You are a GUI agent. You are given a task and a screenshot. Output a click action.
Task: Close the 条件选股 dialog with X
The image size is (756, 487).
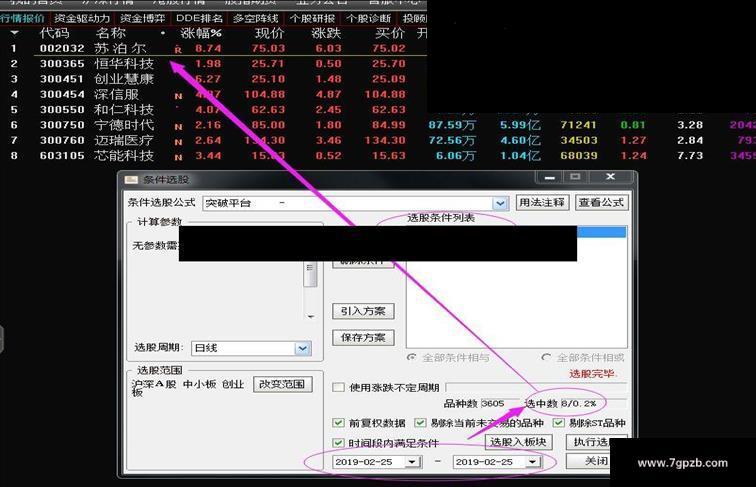coord(610,177)
